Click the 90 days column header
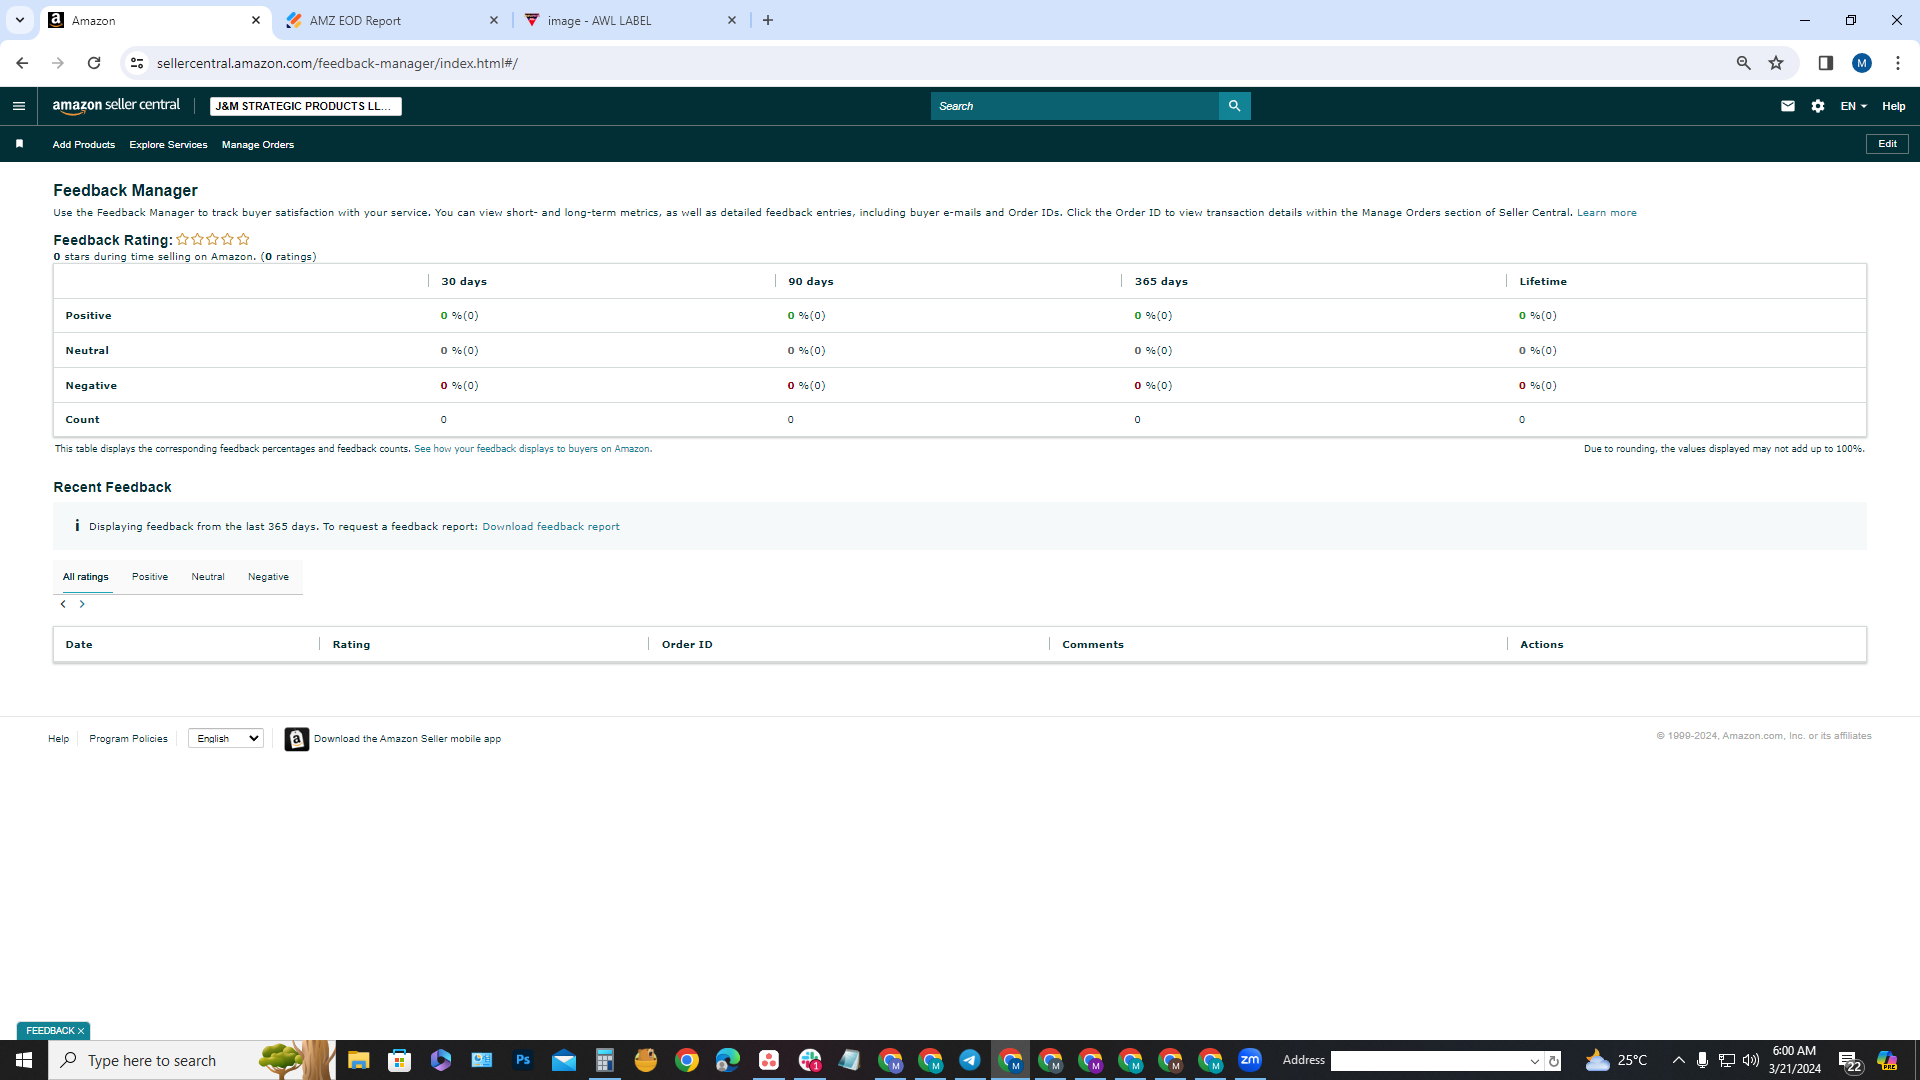 [x=810, y=282]
